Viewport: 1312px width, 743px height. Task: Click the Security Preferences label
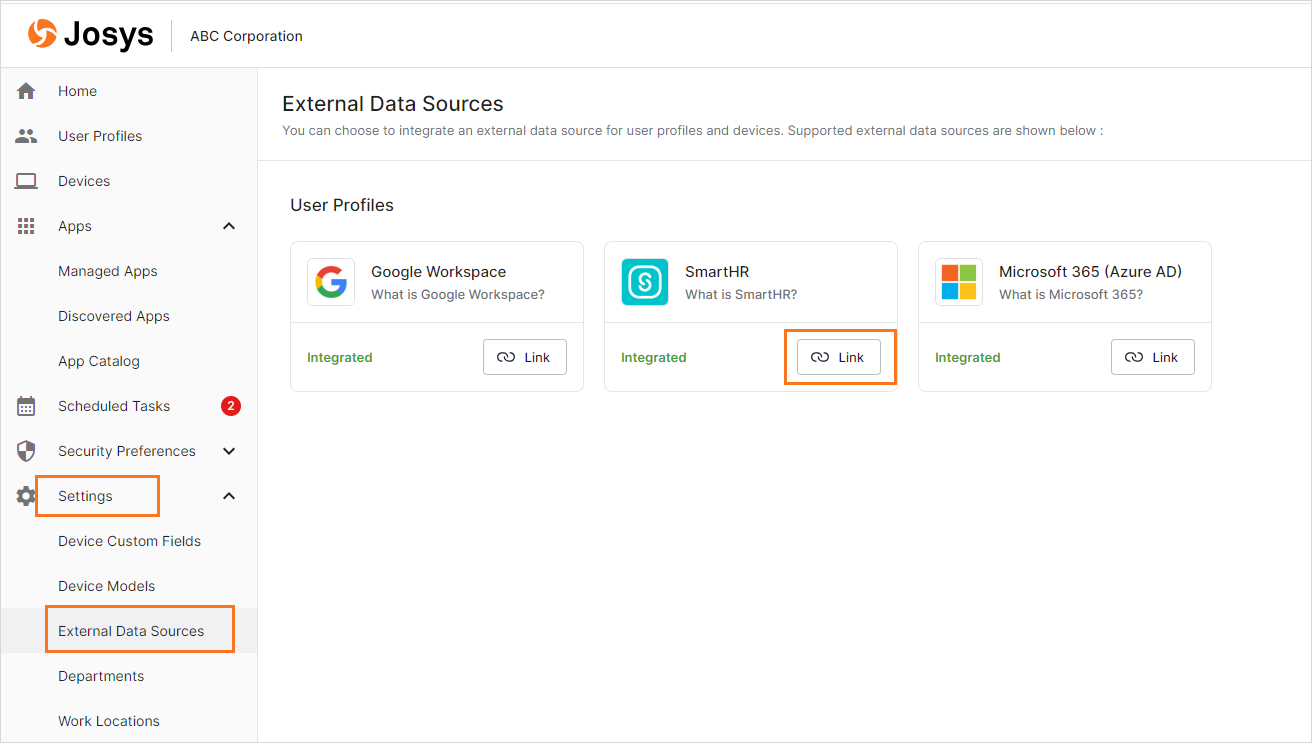point(127,451)
